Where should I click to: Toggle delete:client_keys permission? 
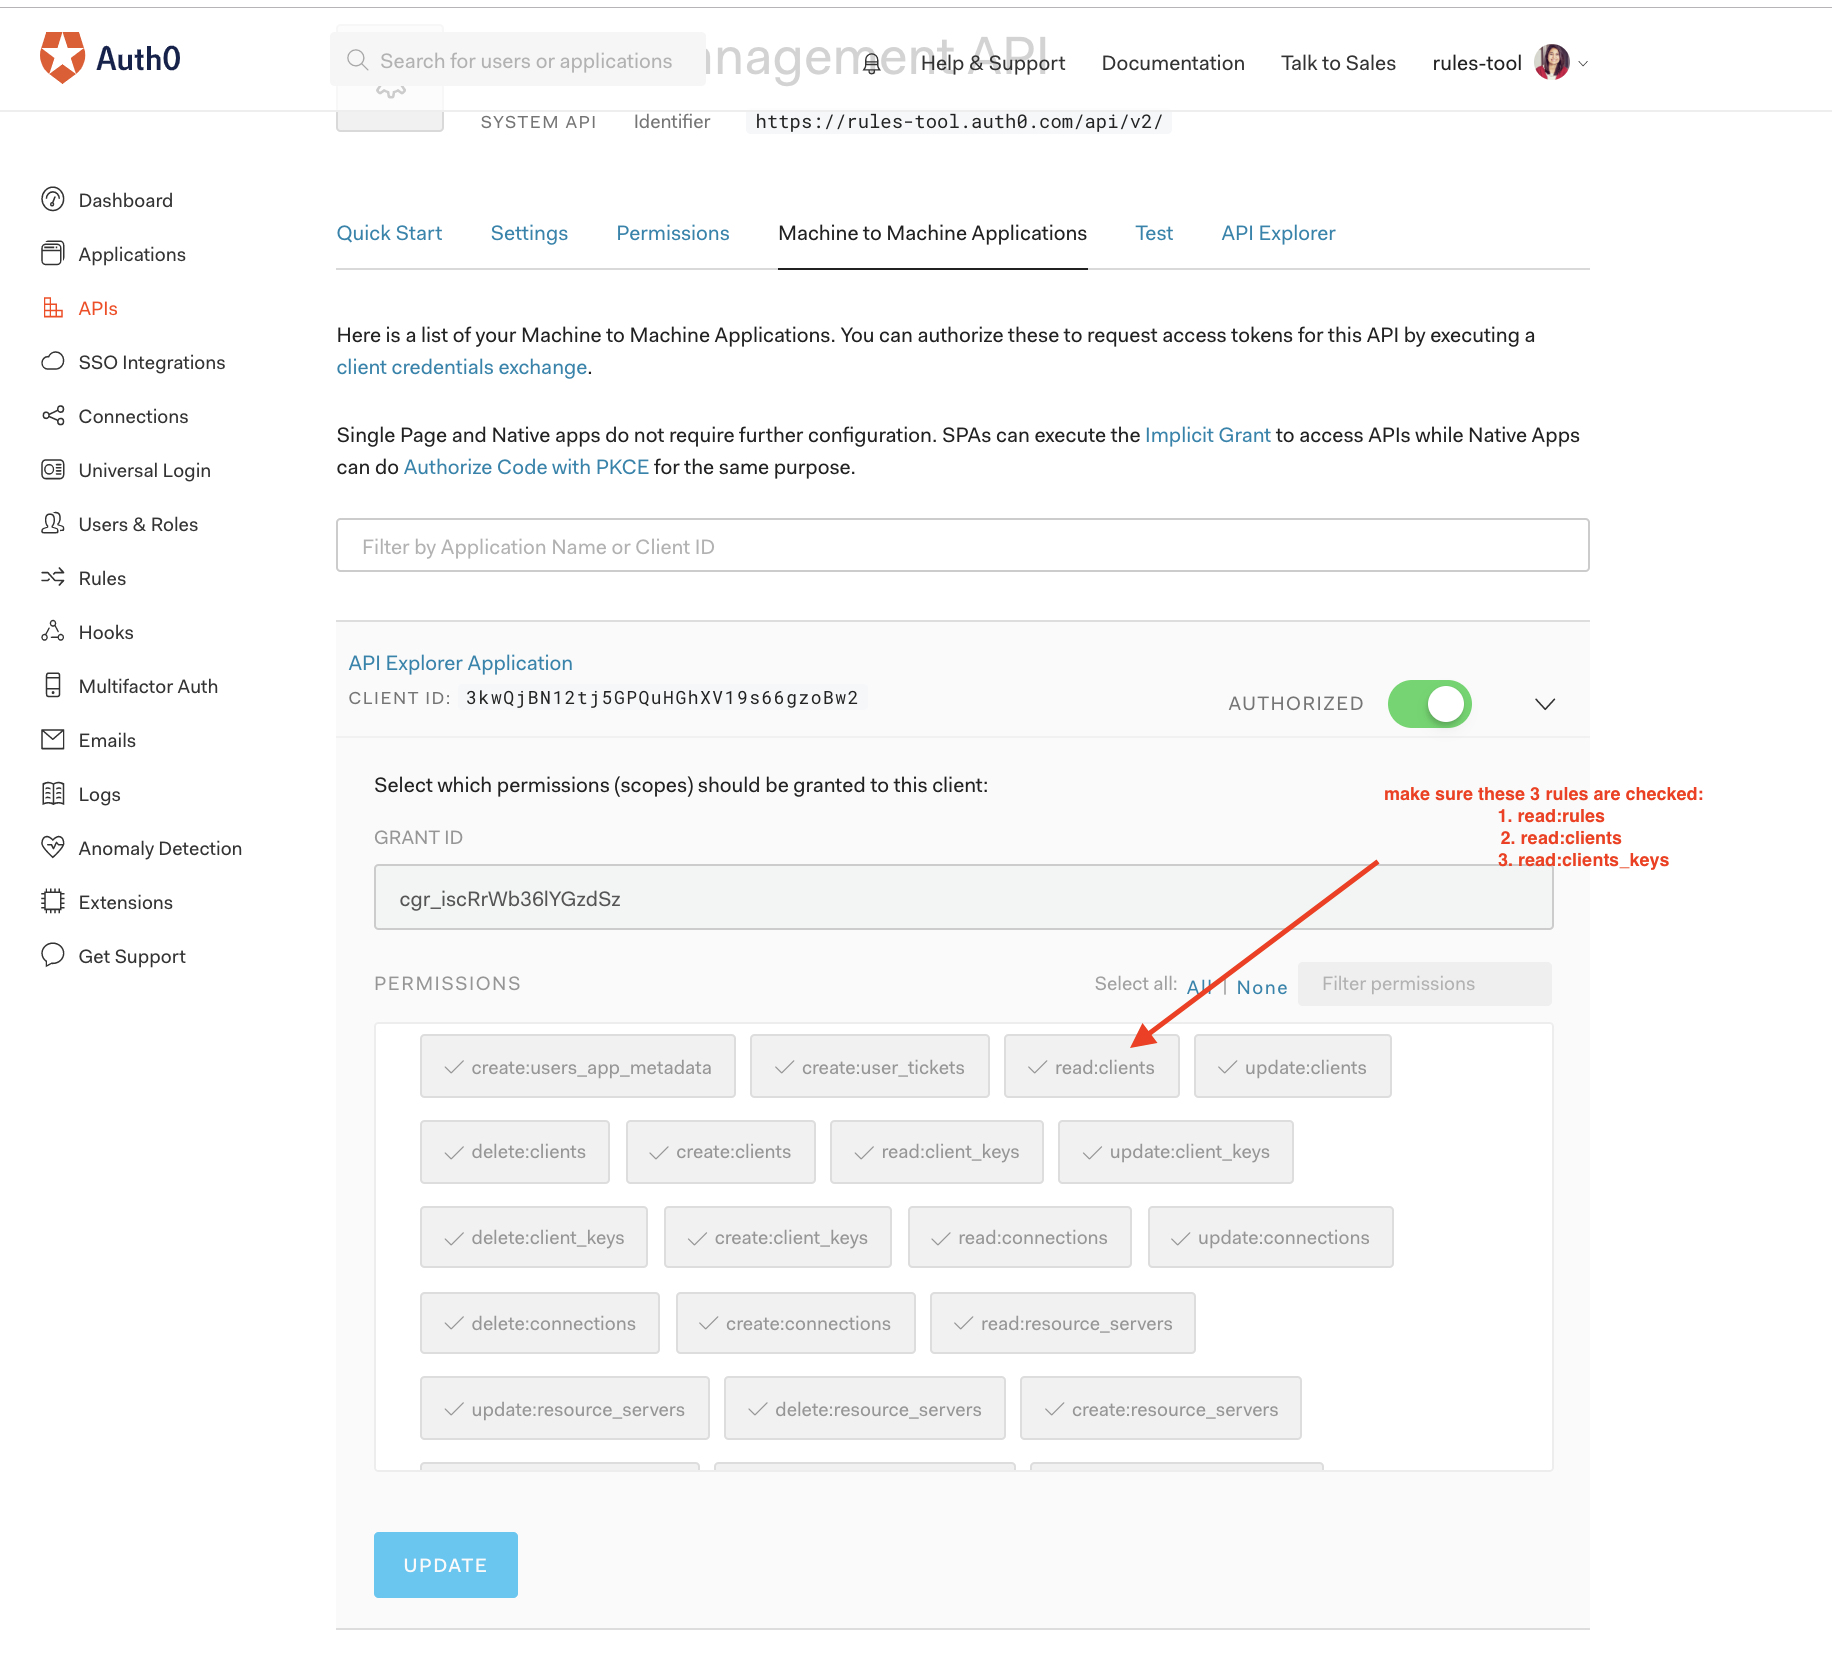534,1238
